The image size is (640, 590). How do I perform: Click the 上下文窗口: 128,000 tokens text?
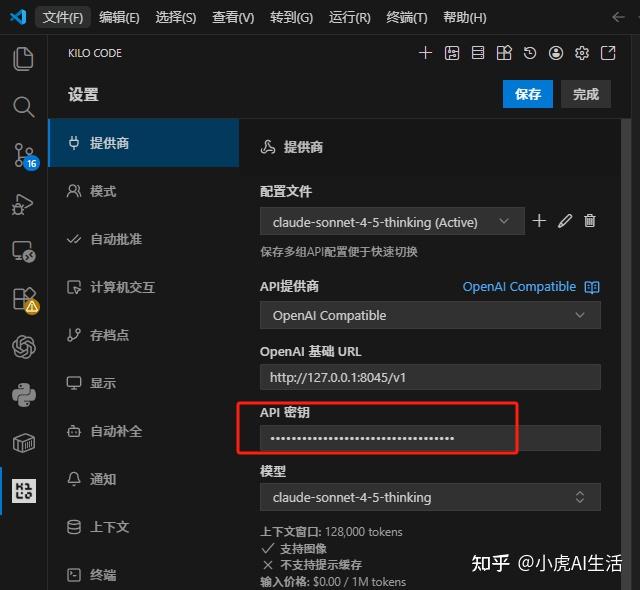331,532
